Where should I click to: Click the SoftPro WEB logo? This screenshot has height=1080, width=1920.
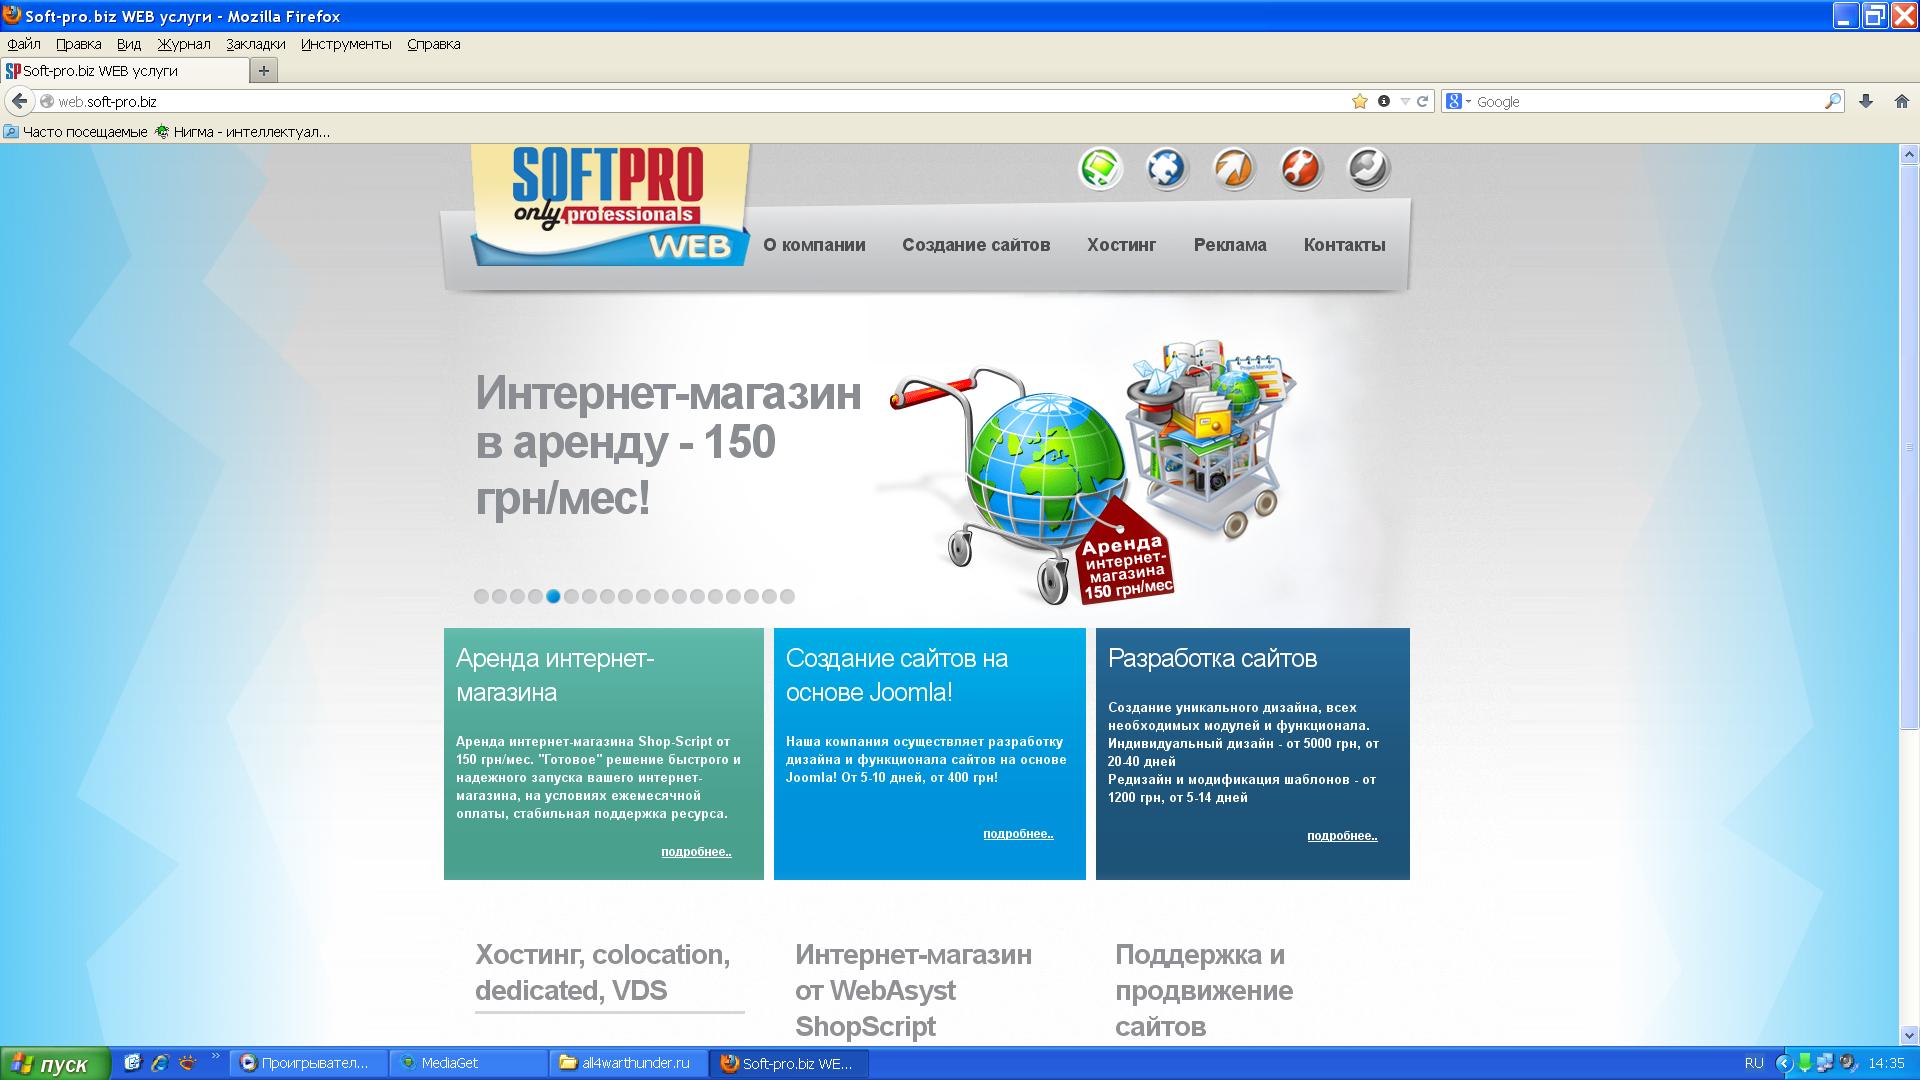click(x=610, y=205)
